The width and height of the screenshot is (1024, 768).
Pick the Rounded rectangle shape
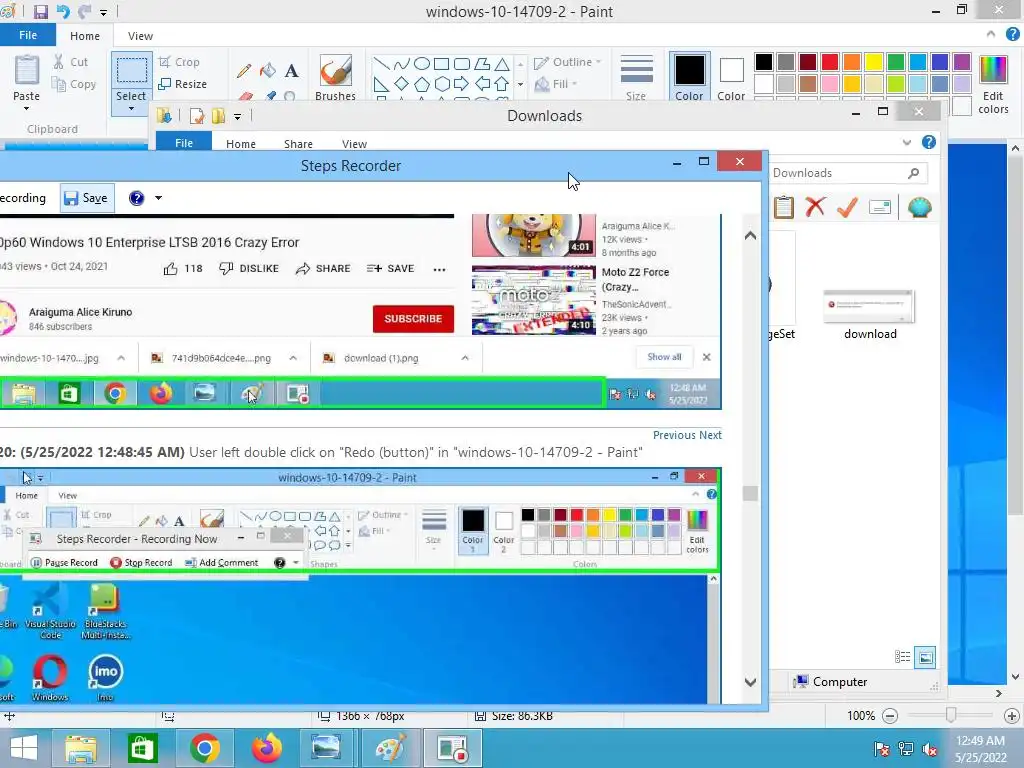click(462, 63)
